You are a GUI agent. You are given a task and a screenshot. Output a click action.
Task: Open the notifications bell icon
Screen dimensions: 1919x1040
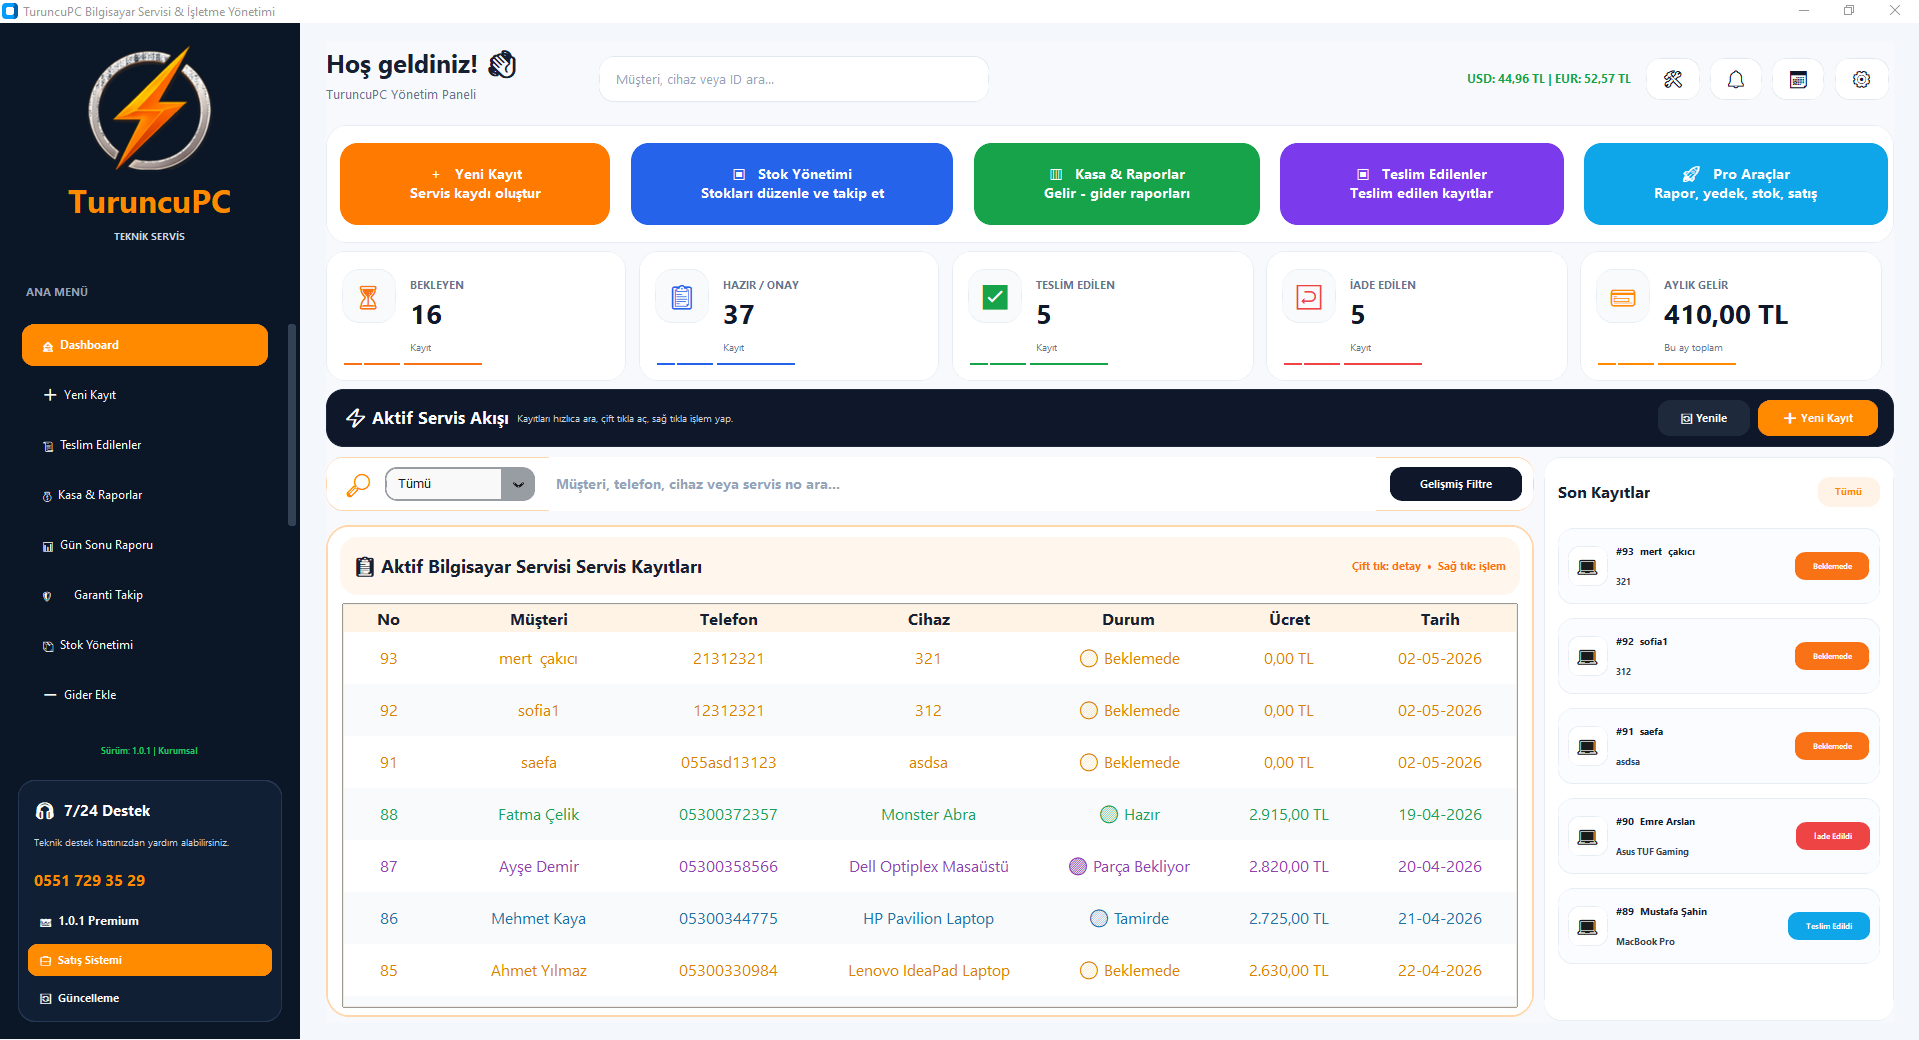pyautogui.click(x=1736, y=79)
